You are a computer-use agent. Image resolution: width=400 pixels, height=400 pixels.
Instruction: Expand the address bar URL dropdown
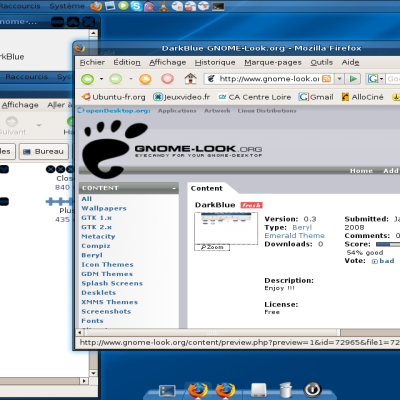(x=339, y=79)
